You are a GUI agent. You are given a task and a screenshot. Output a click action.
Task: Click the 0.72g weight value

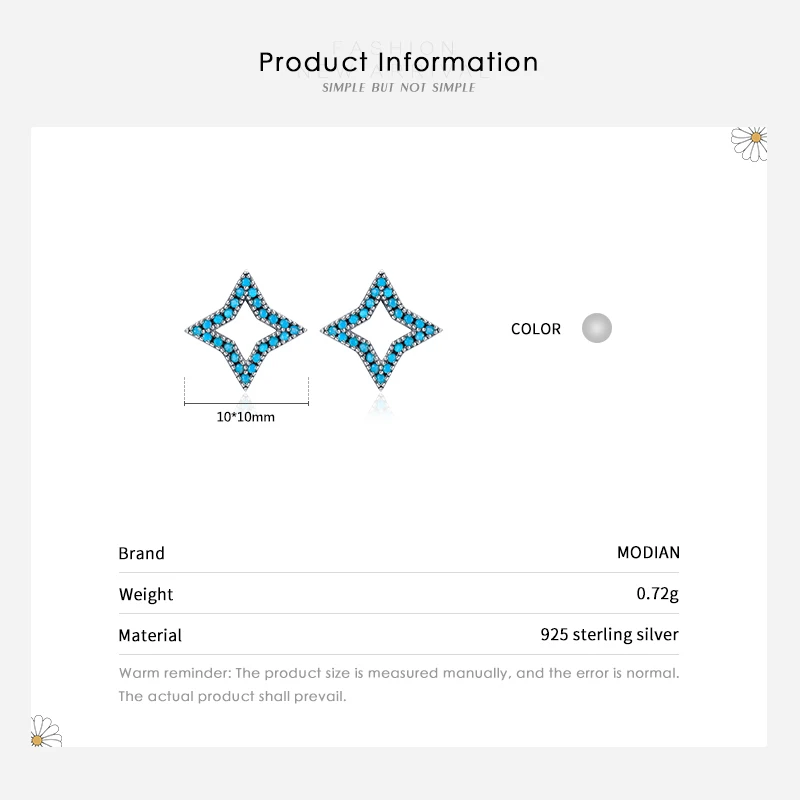(657, 594)
